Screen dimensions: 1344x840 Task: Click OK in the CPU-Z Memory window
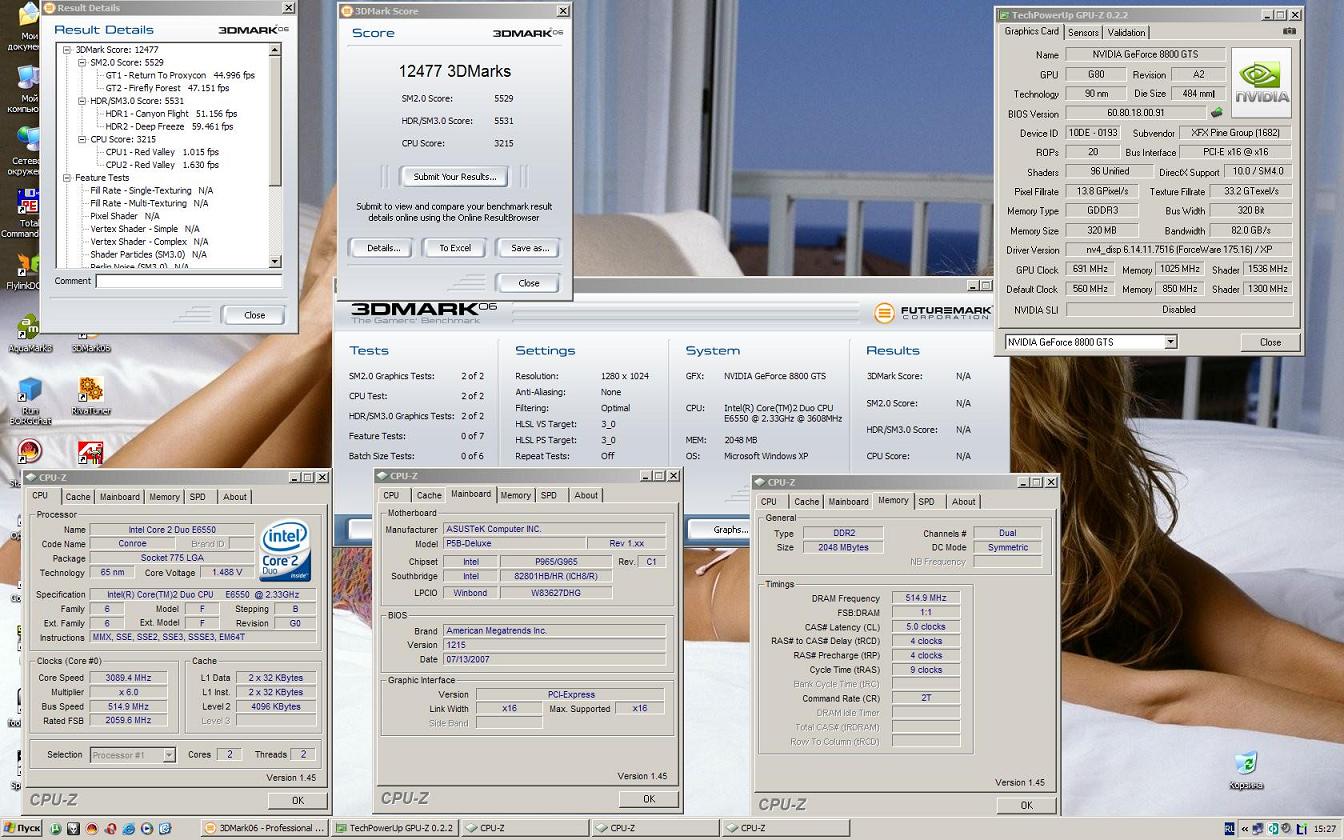pyautogui.click(x=1026, y=805)
